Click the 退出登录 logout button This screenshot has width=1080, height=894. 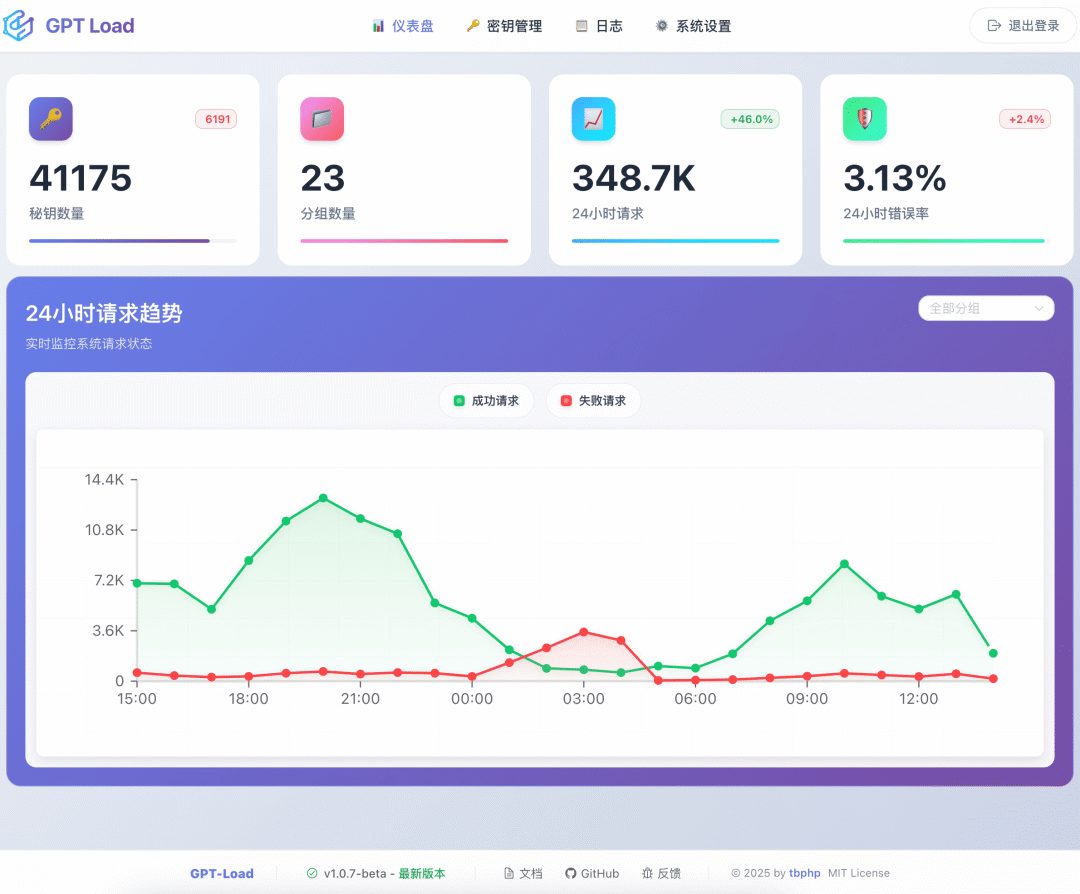pos(1022,26)
